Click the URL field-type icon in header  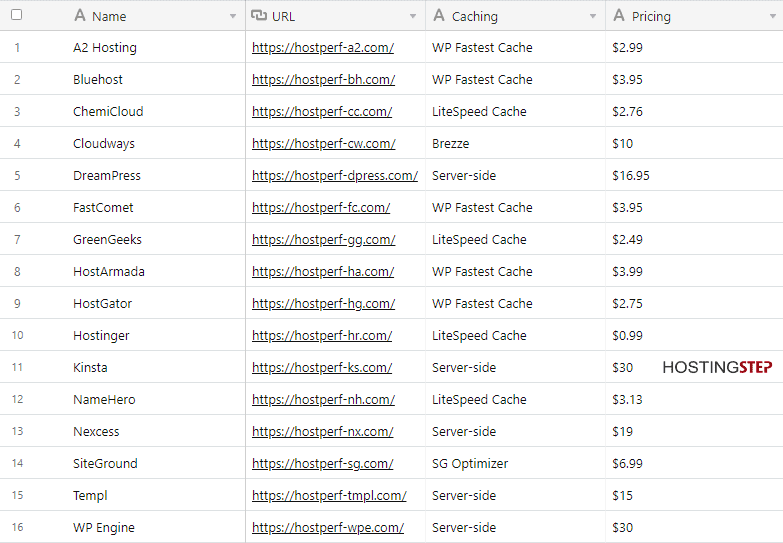pos(259,15)
